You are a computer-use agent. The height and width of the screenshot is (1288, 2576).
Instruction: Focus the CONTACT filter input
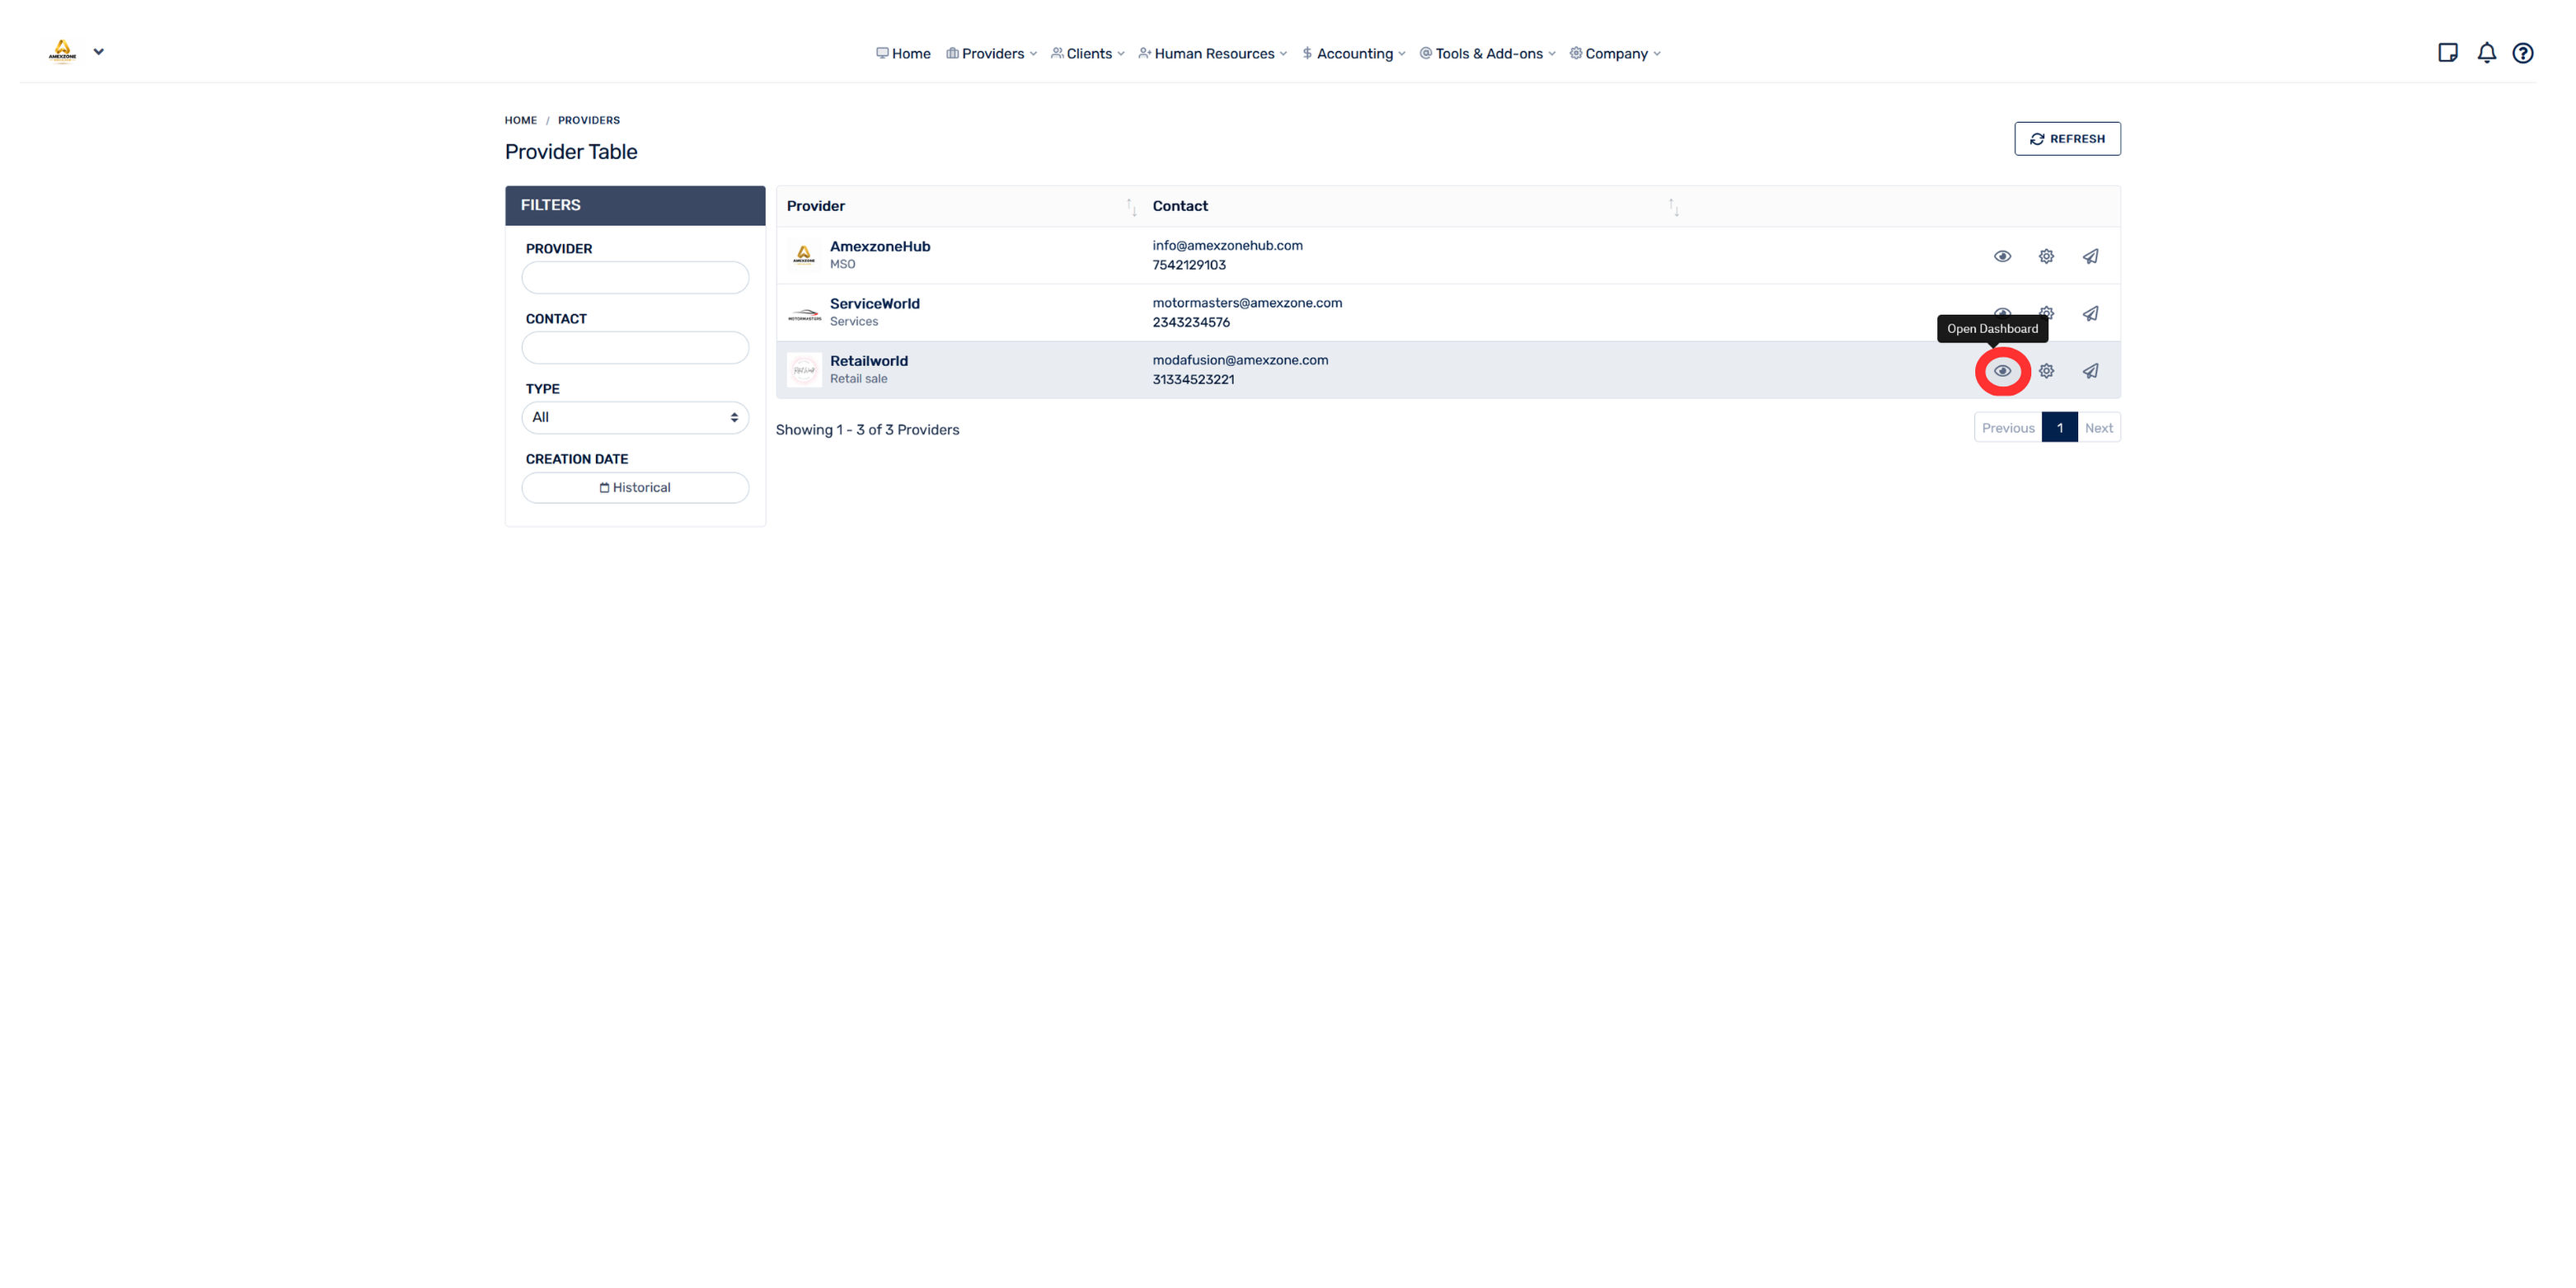pyautogui.click(x=635, y=348)
